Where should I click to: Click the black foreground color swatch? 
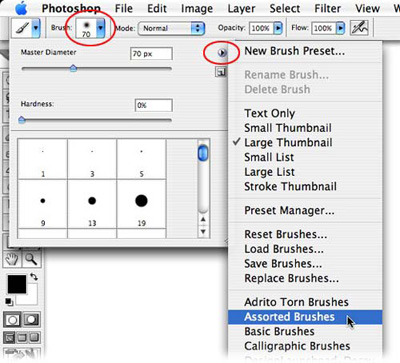point(17,284)
